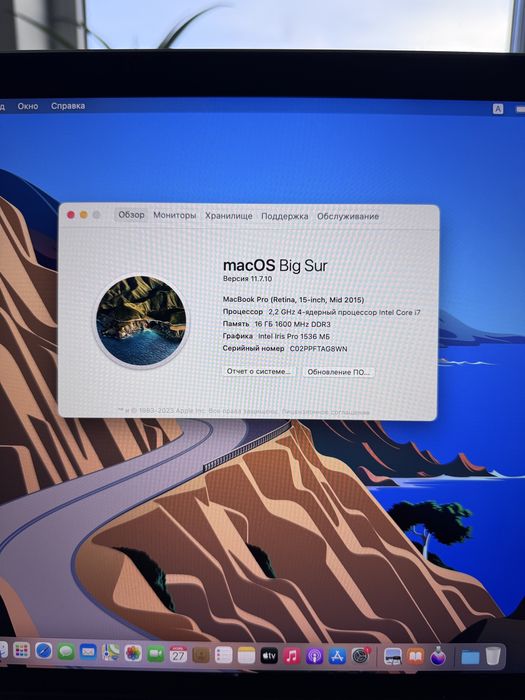
Task: Open the Поддержка tab
Action: (x=284, y=216)
